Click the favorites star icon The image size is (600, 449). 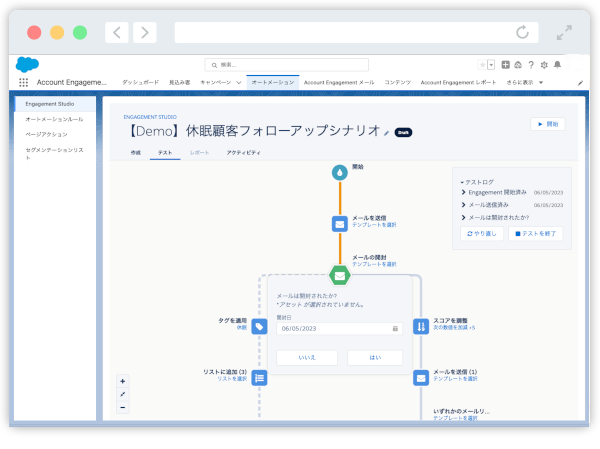[483, 65]
